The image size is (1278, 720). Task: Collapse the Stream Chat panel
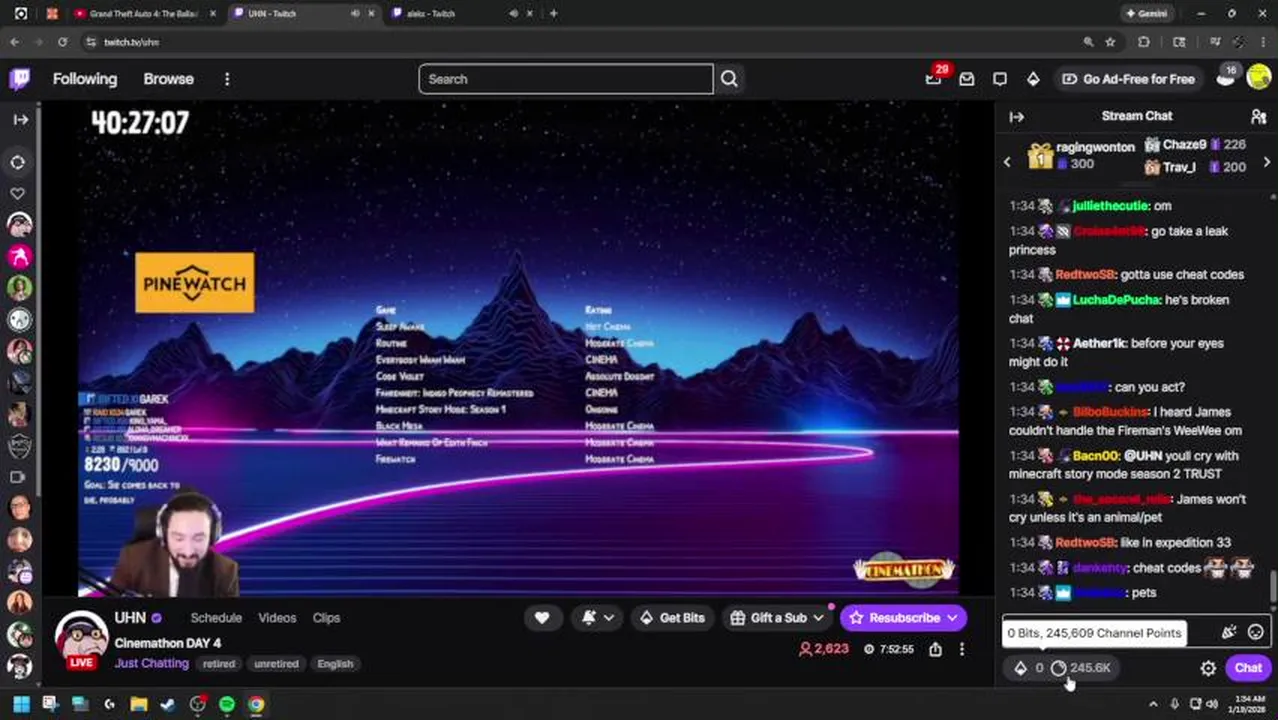1017,117
